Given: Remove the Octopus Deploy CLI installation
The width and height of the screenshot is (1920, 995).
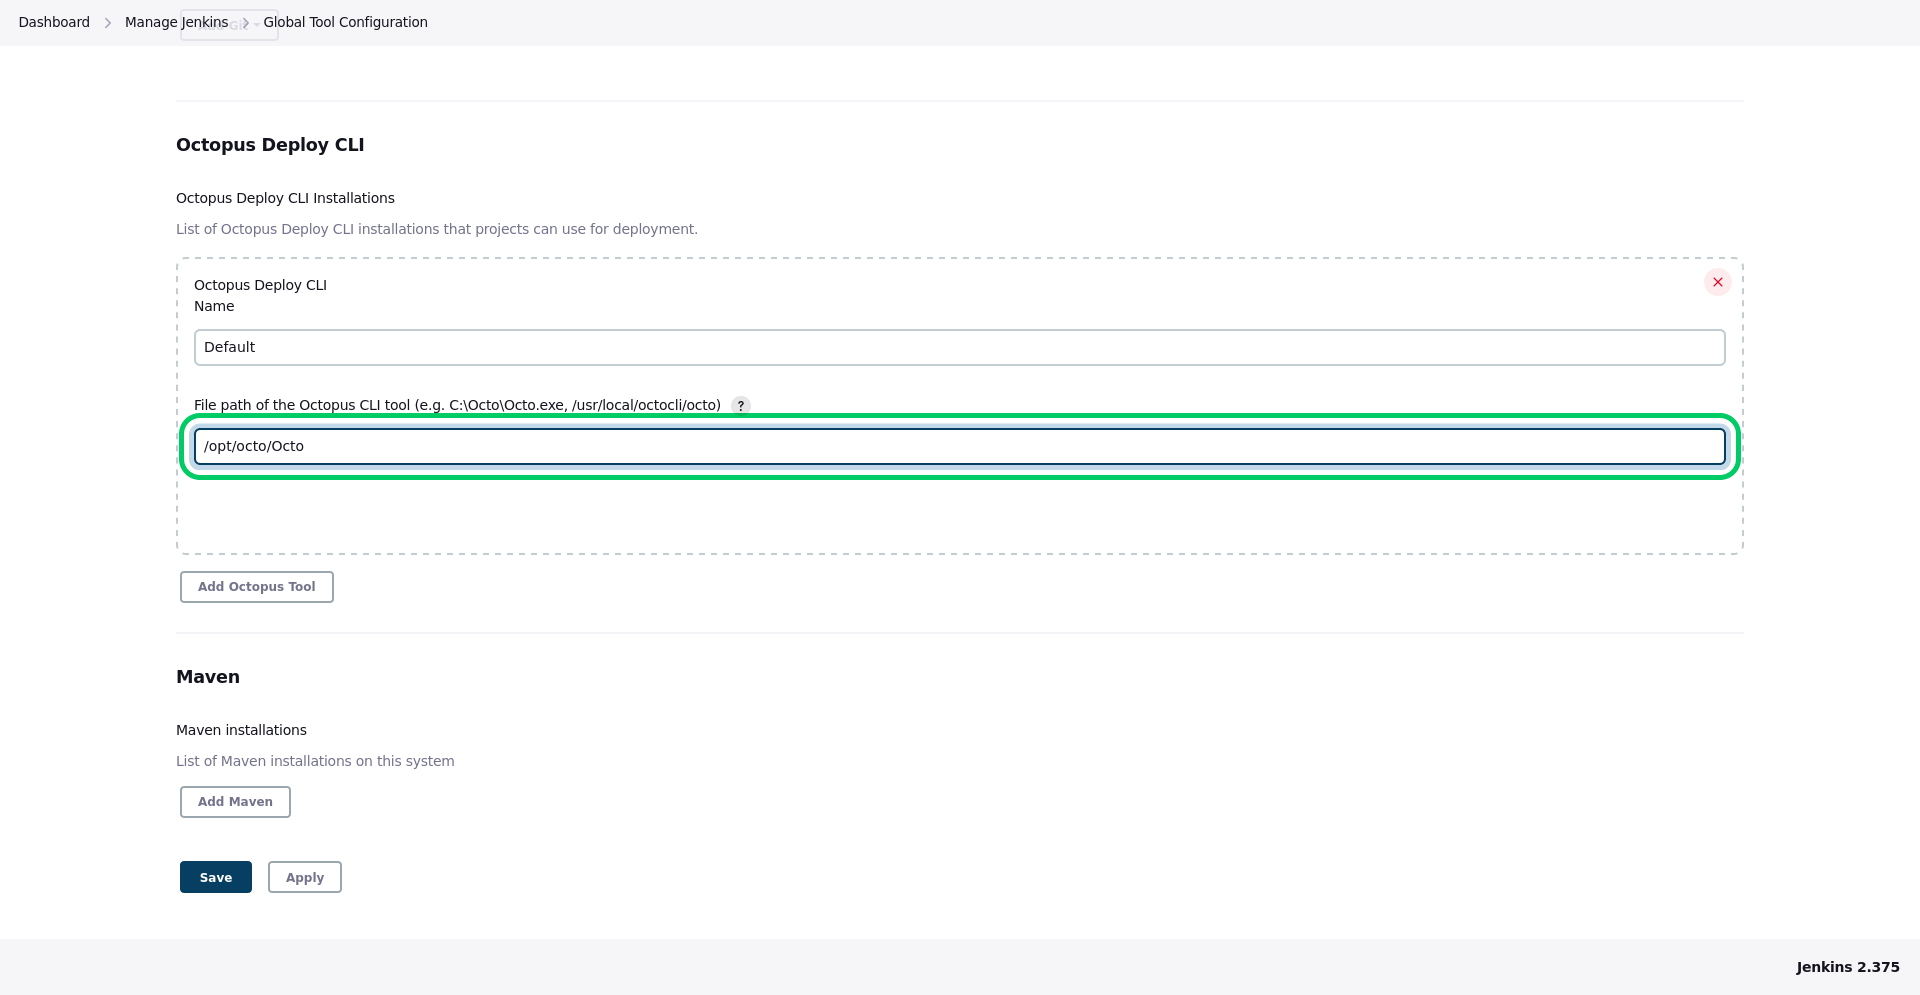Looking at the screenshot, I should pyautogui.click(x=1717, y=283).
